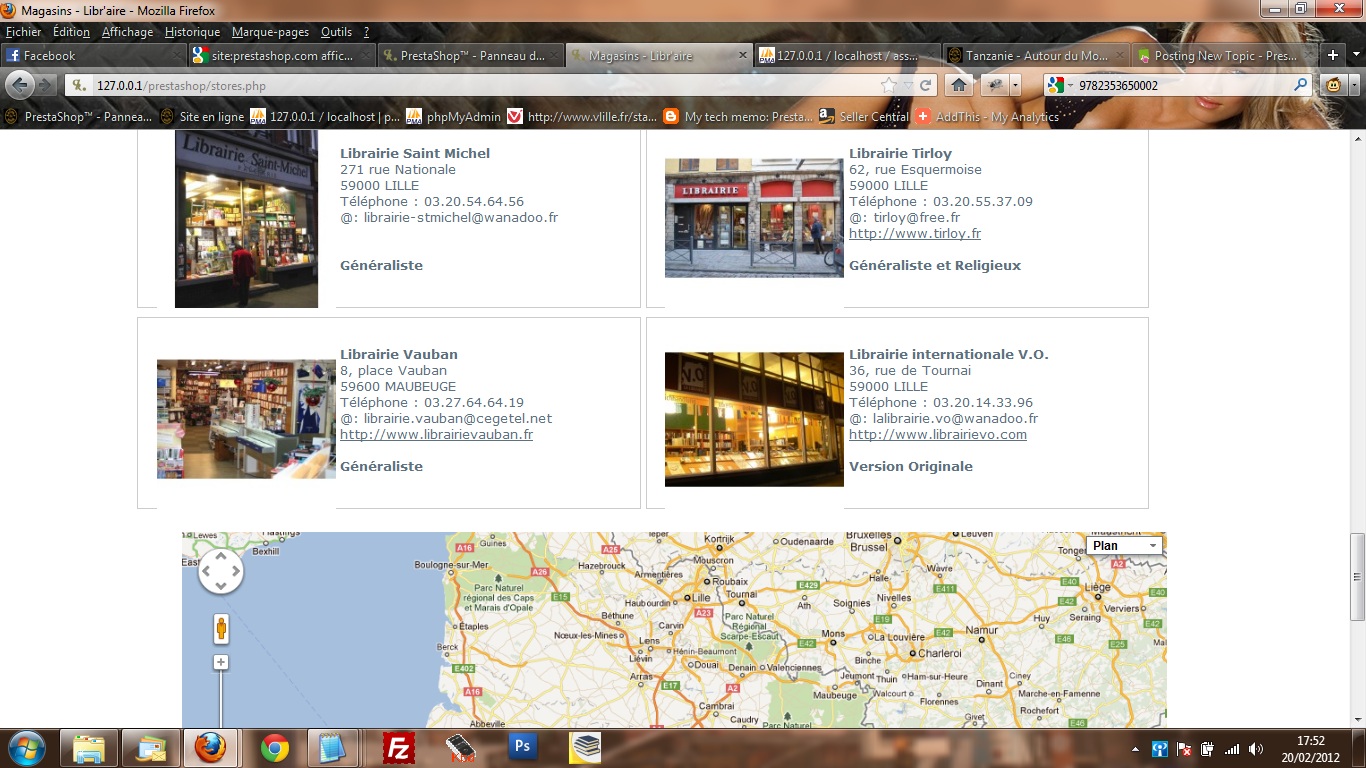Click the forward navigation arrow
This screenshot has width=1366, height=768.
pos(47,85)
